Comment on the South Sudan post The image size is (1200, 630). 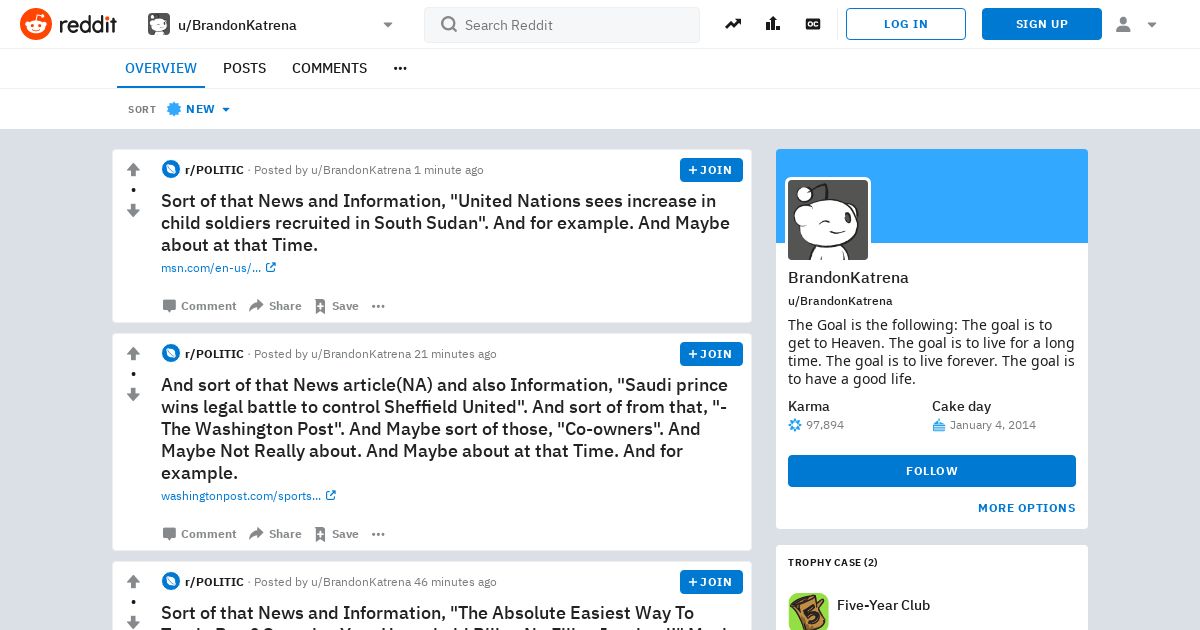[x=200, y=306]
